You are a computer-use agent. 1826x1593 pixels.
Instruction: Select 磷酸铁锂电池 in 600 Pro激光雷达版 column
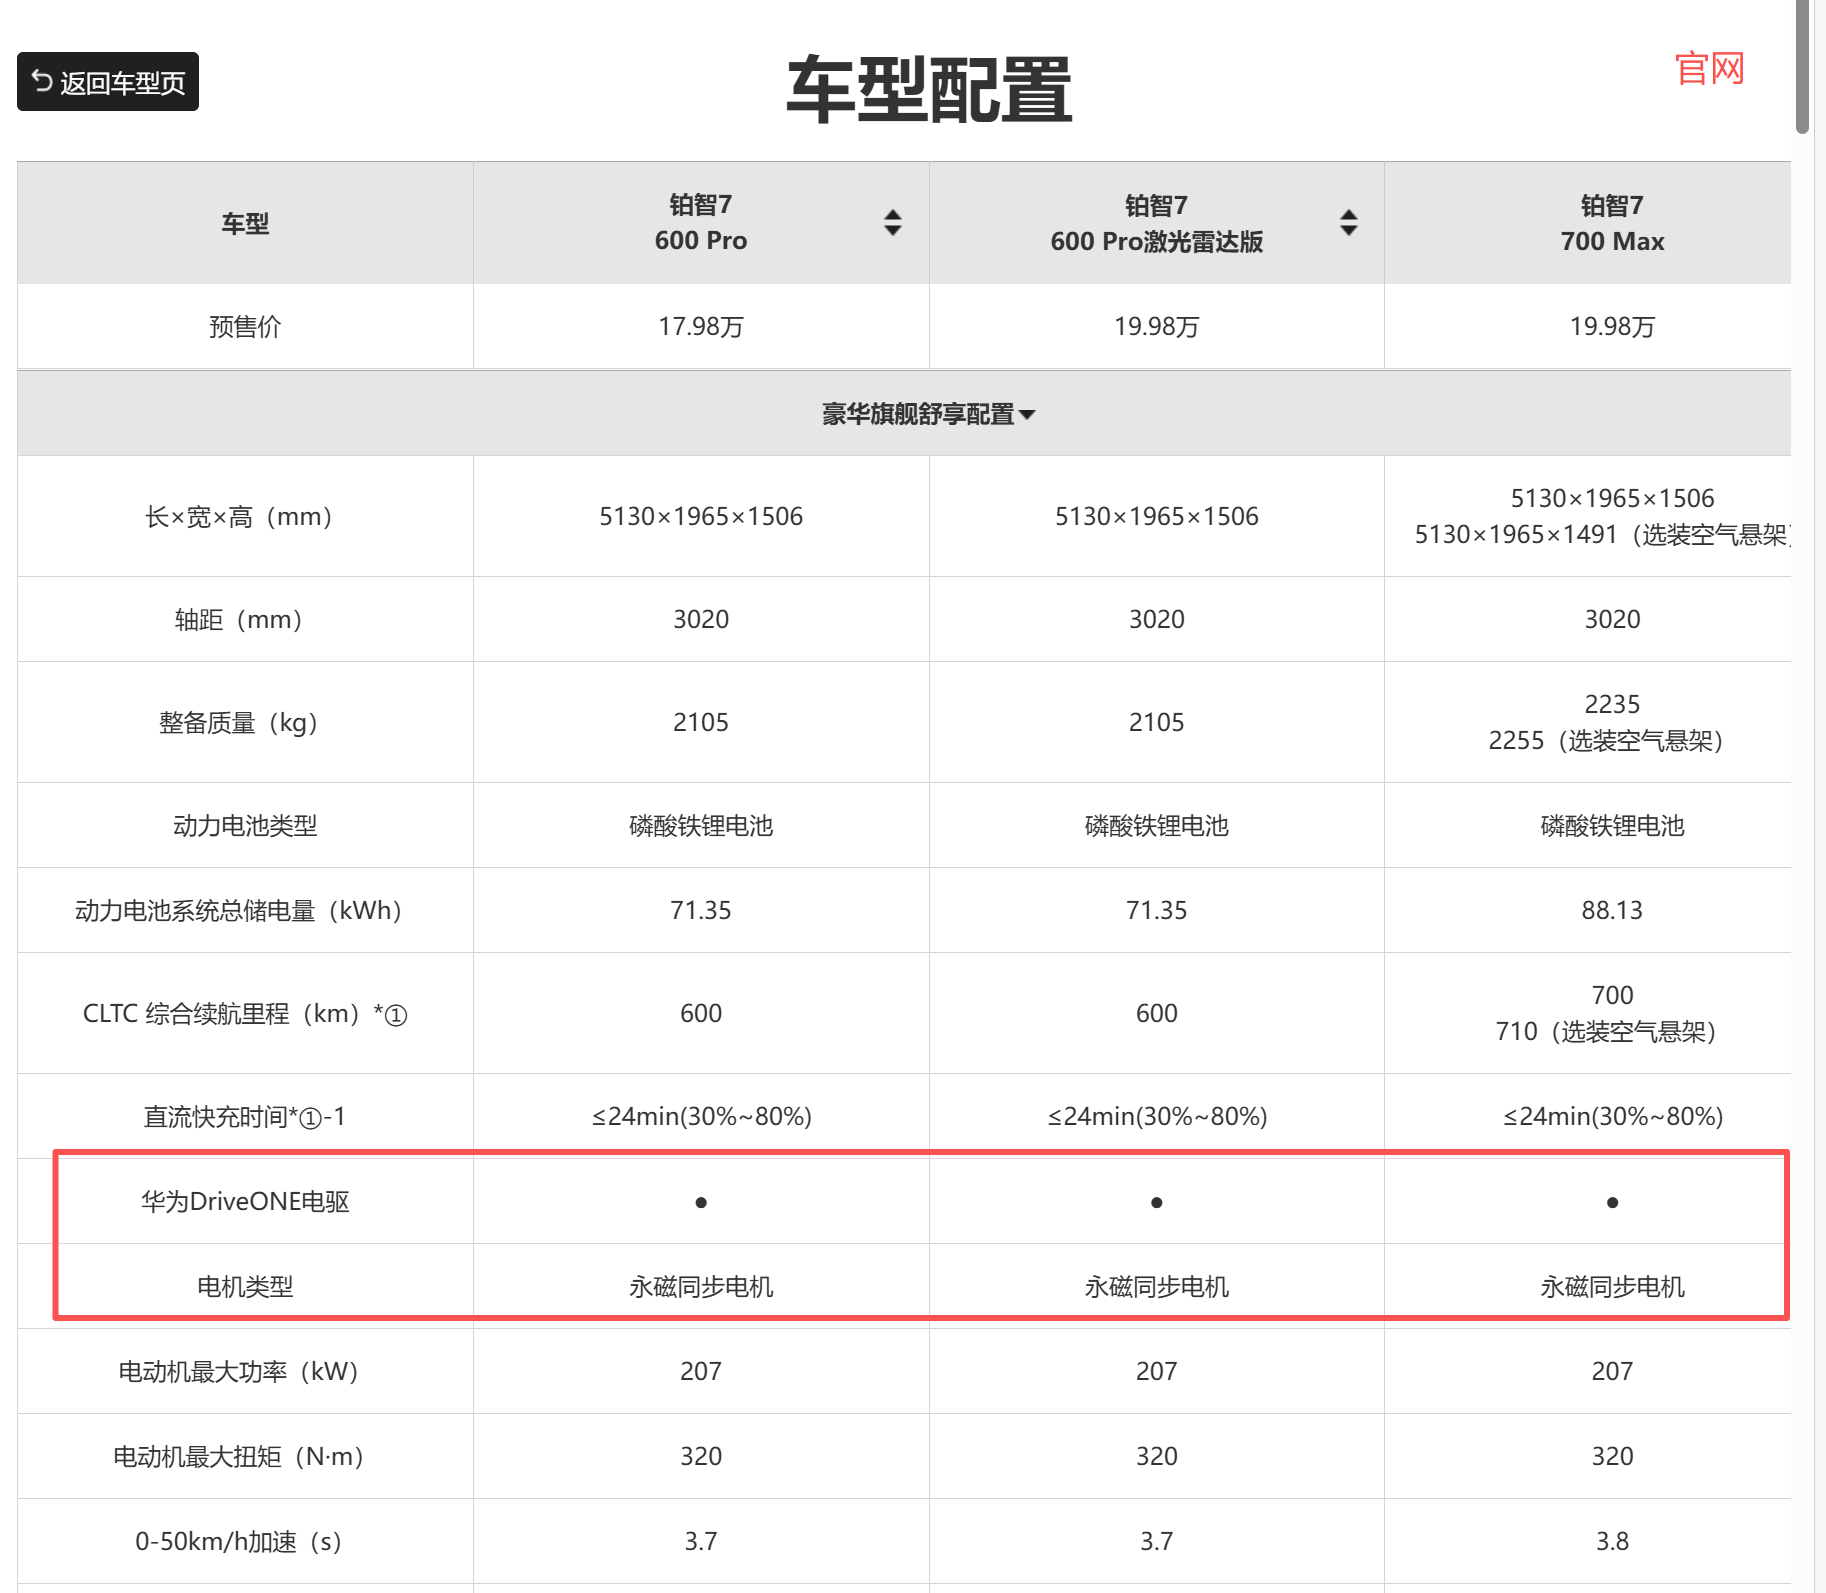[1157, 826]
